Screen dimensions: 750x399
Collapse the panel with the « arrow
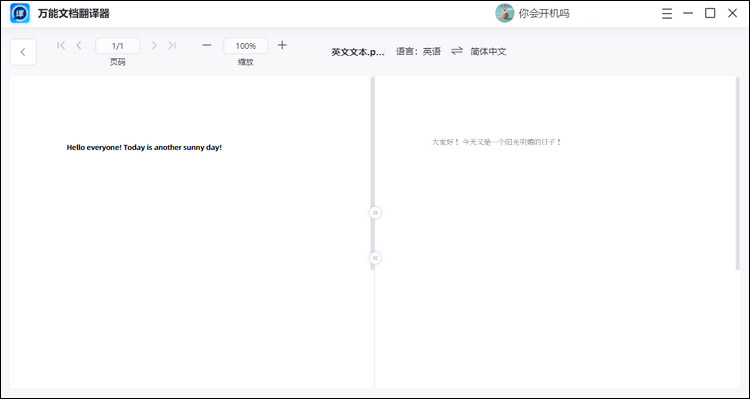[x=375, y=258]
